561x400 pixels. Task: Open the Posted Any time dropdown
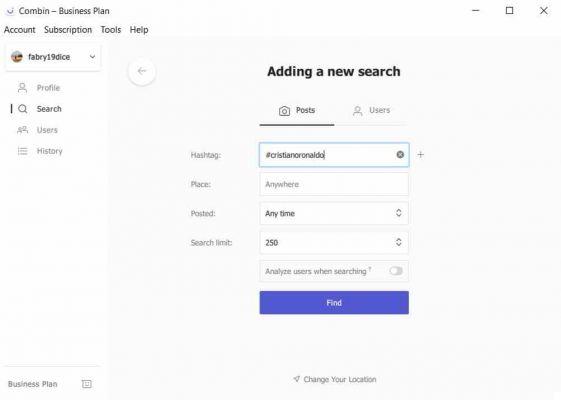pyautogui.click(x=334, y=213)
